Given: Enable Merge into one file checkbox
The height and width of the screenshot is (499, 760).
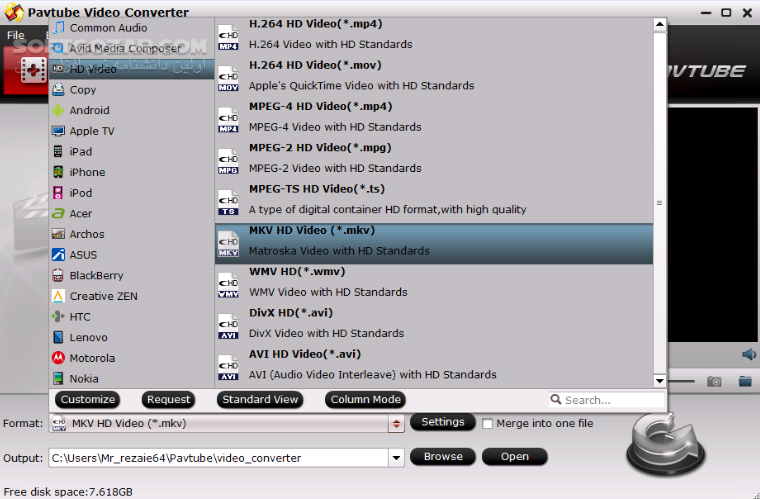Looking at the screenshot, I should (488, 424).
